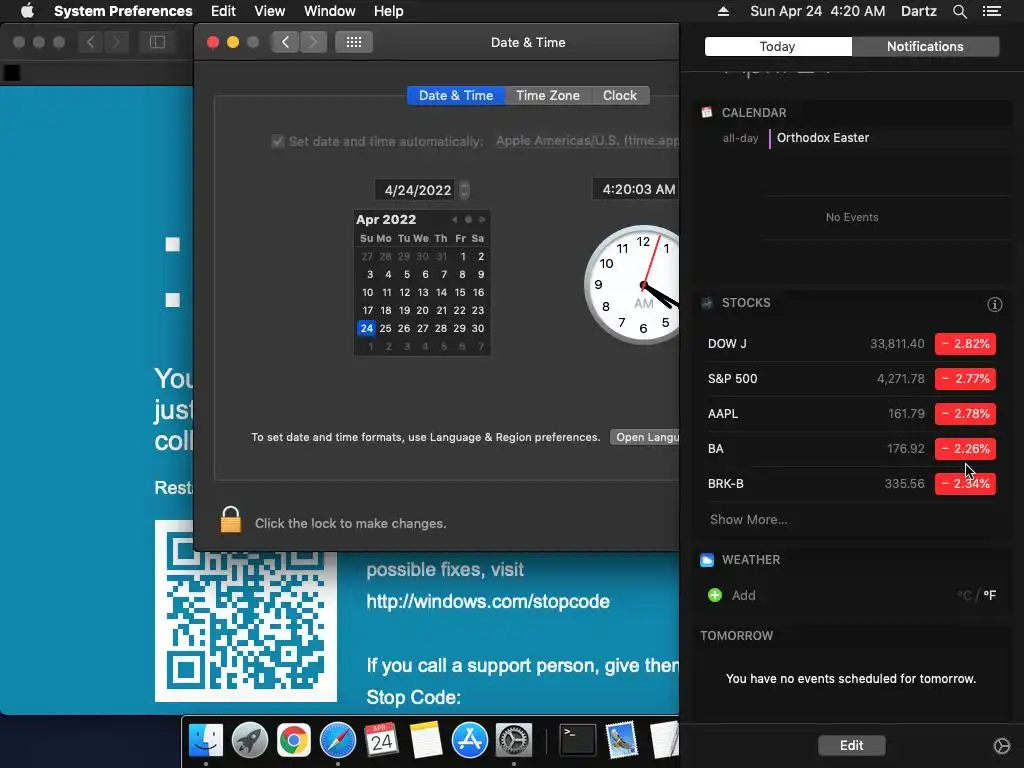Screen dimensions: 1024x768
Task: Open the Window menu
Action: point(330,11)
